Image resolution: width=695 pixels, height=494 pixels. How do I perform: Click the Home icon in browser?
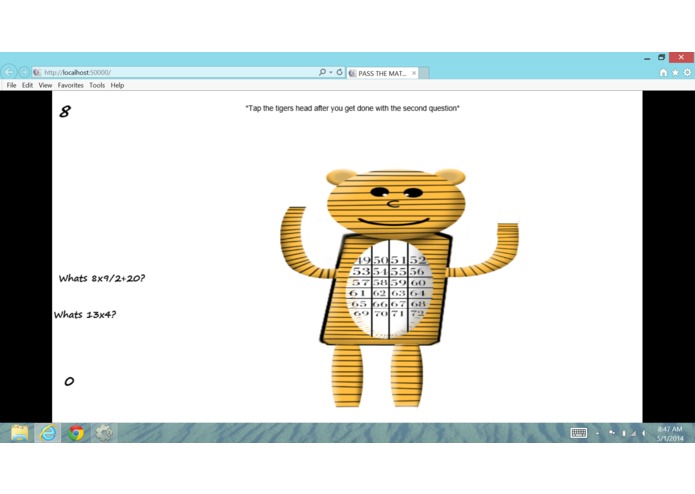[663, 72]
